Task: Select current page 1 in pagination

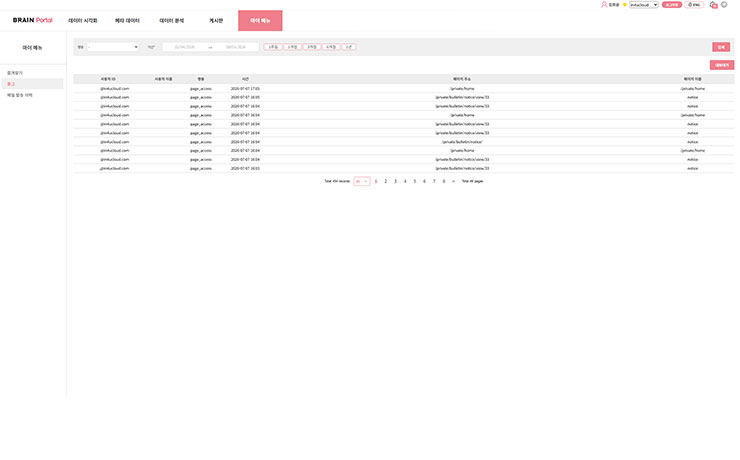Action: [376, 182]
